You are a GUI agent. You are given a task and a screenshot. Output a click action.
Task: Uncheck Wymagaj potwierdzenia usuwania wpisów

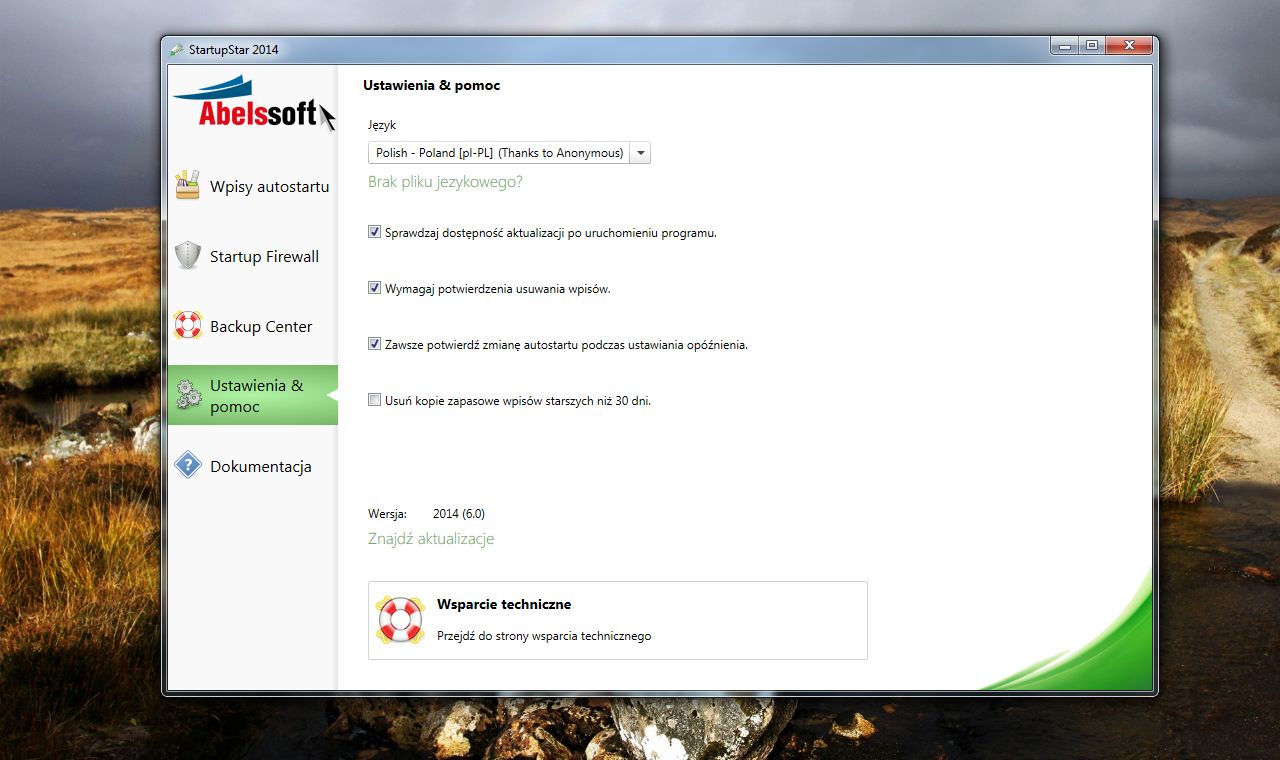[x=375, y=288]
